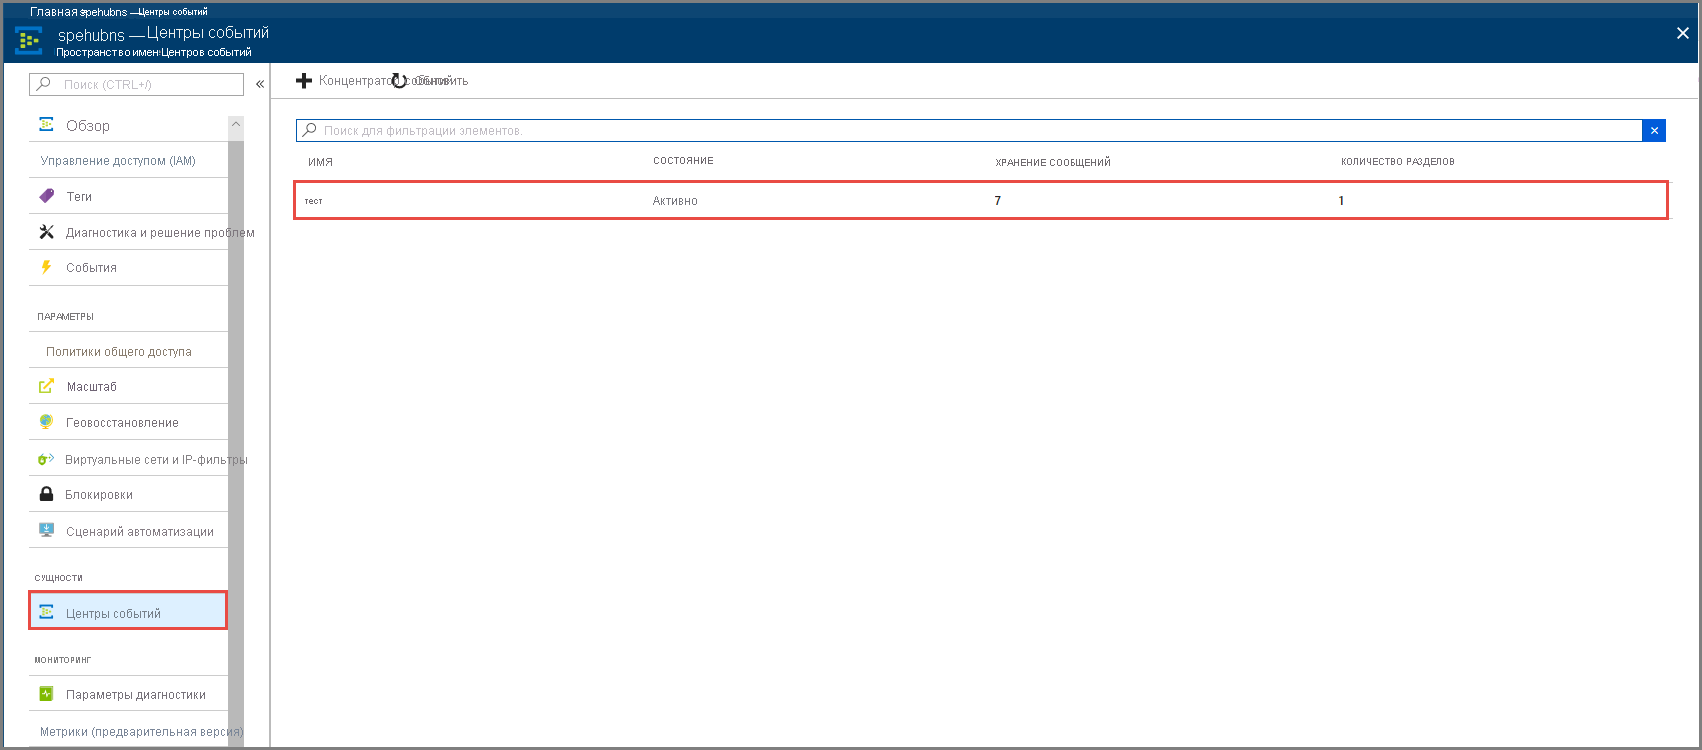Viewport: 1702px width, 750px height.
Task: Click the padlock Блокировки icon
Action: [46, 494]
